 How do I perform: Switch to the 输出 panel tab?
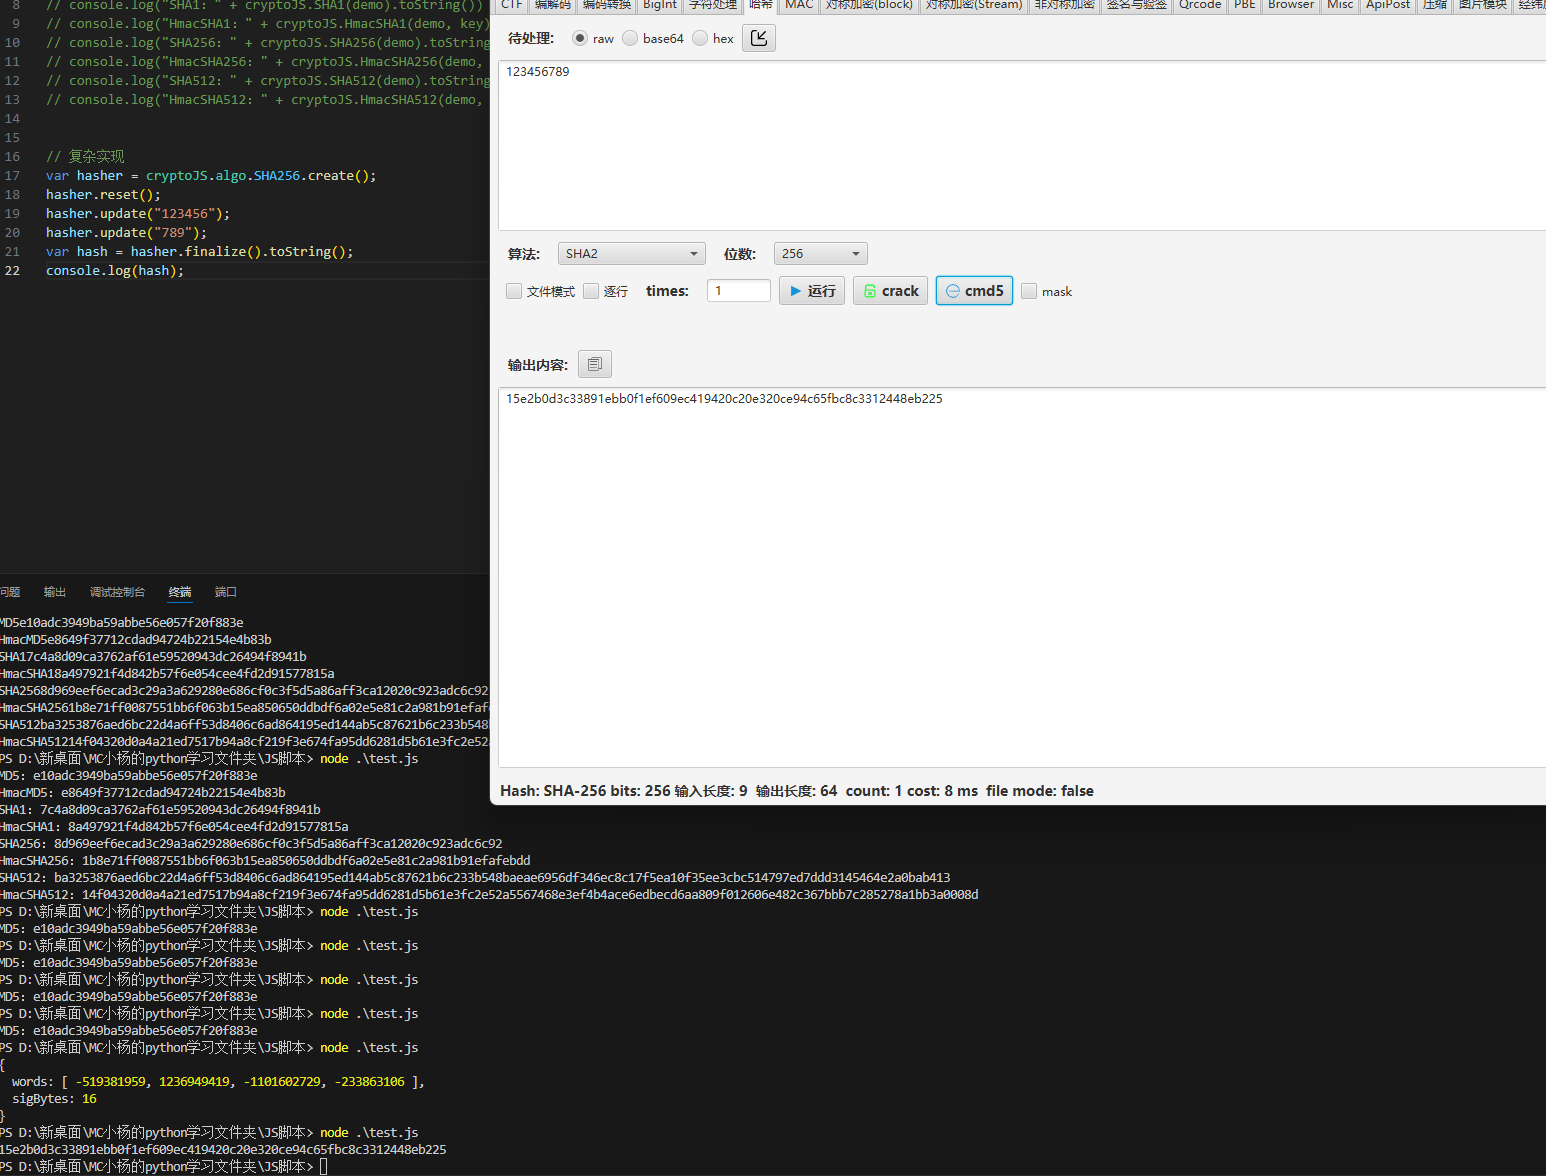(x=55, y=592)
